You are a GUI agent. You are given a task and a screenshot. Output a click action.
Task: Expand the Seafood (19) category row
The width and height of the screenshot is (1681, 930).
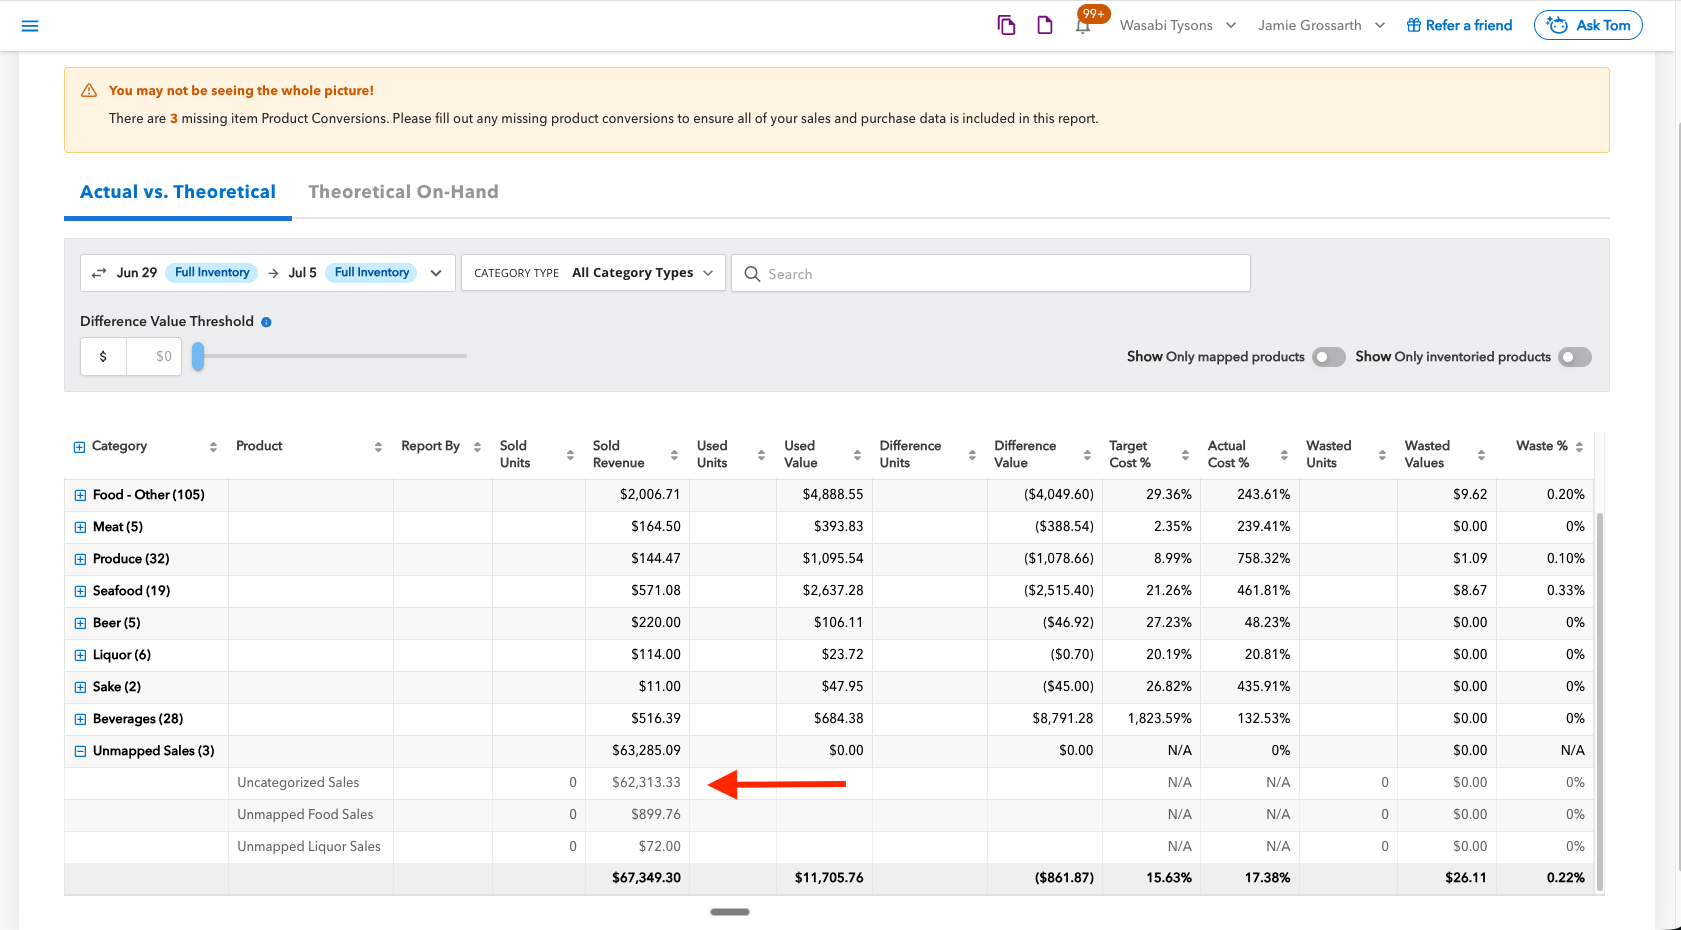coord(80,591)
